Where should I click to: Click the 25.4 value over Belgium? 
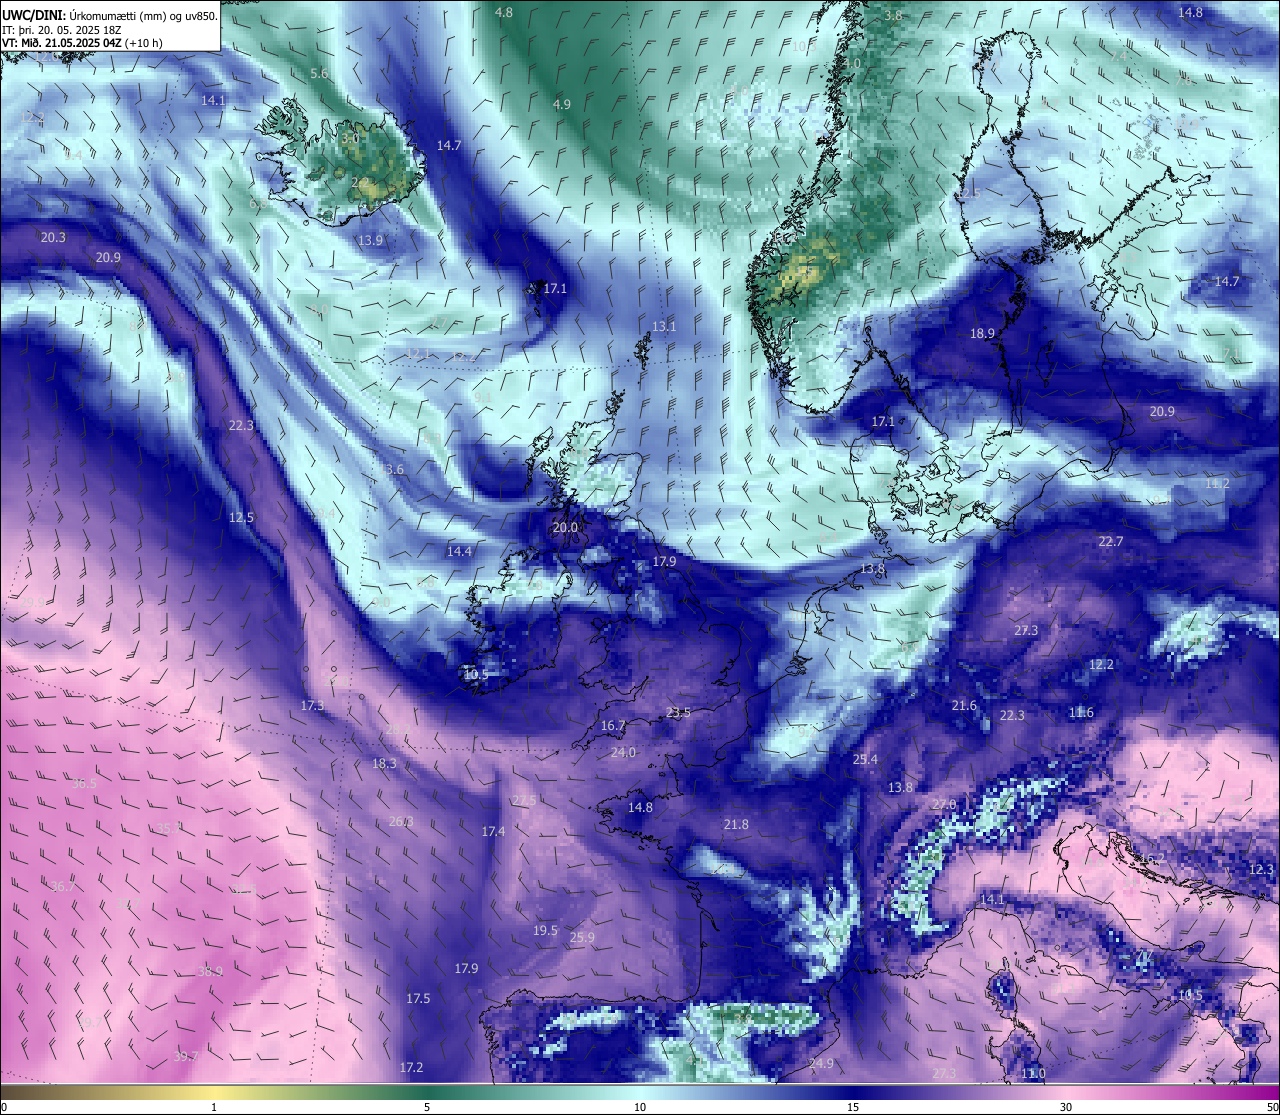click(865, 759)
